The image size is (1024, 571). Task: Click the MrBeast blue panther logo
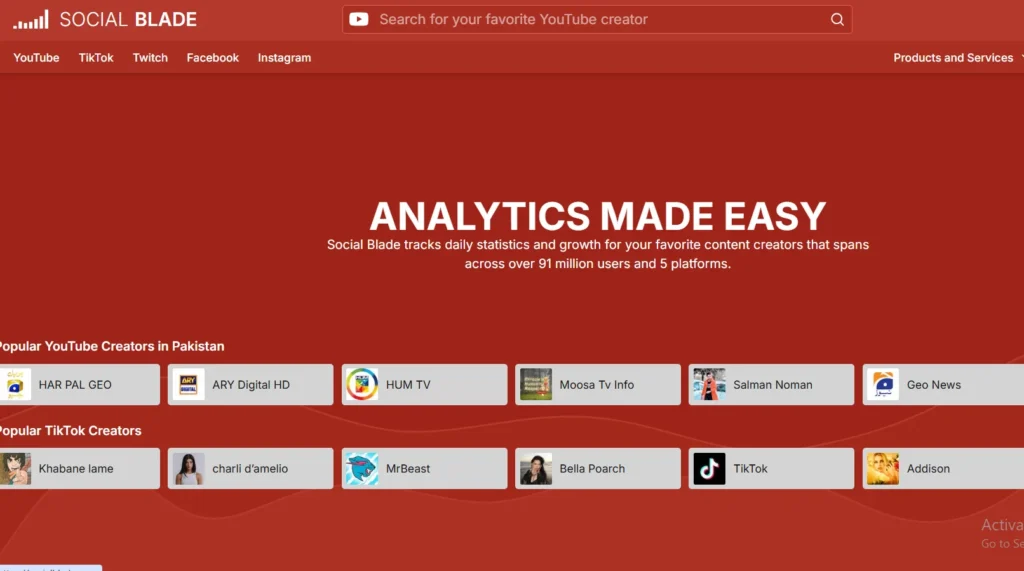click(362, 468)
